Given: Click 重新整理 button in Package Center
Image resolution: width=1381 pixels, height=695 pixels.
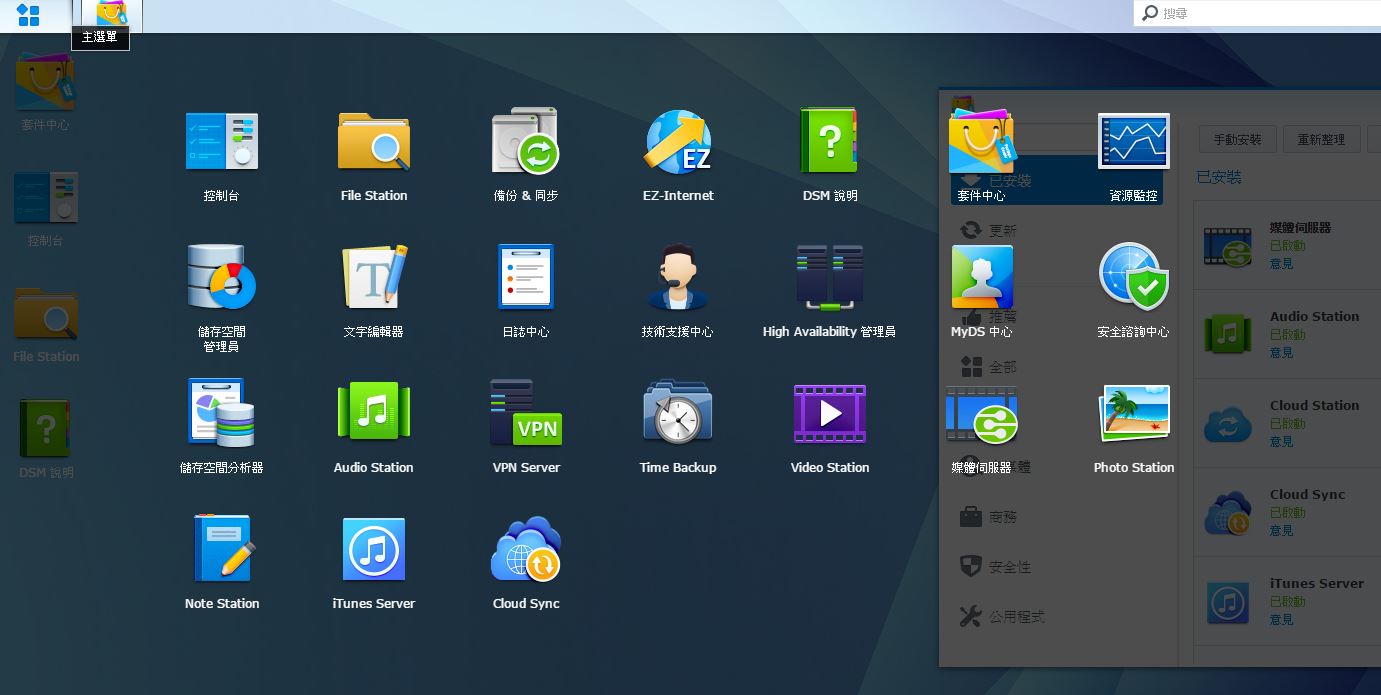Looking at the screenshot, I should click(x=1321, y=140).
